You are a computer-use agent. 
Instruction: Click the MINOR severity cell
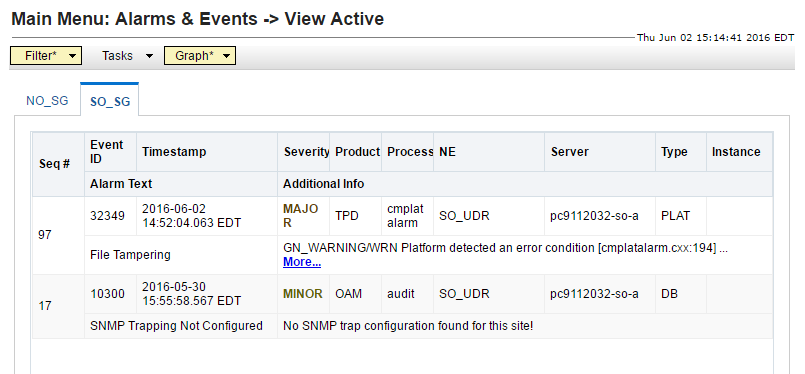click(x=303, y=294)
